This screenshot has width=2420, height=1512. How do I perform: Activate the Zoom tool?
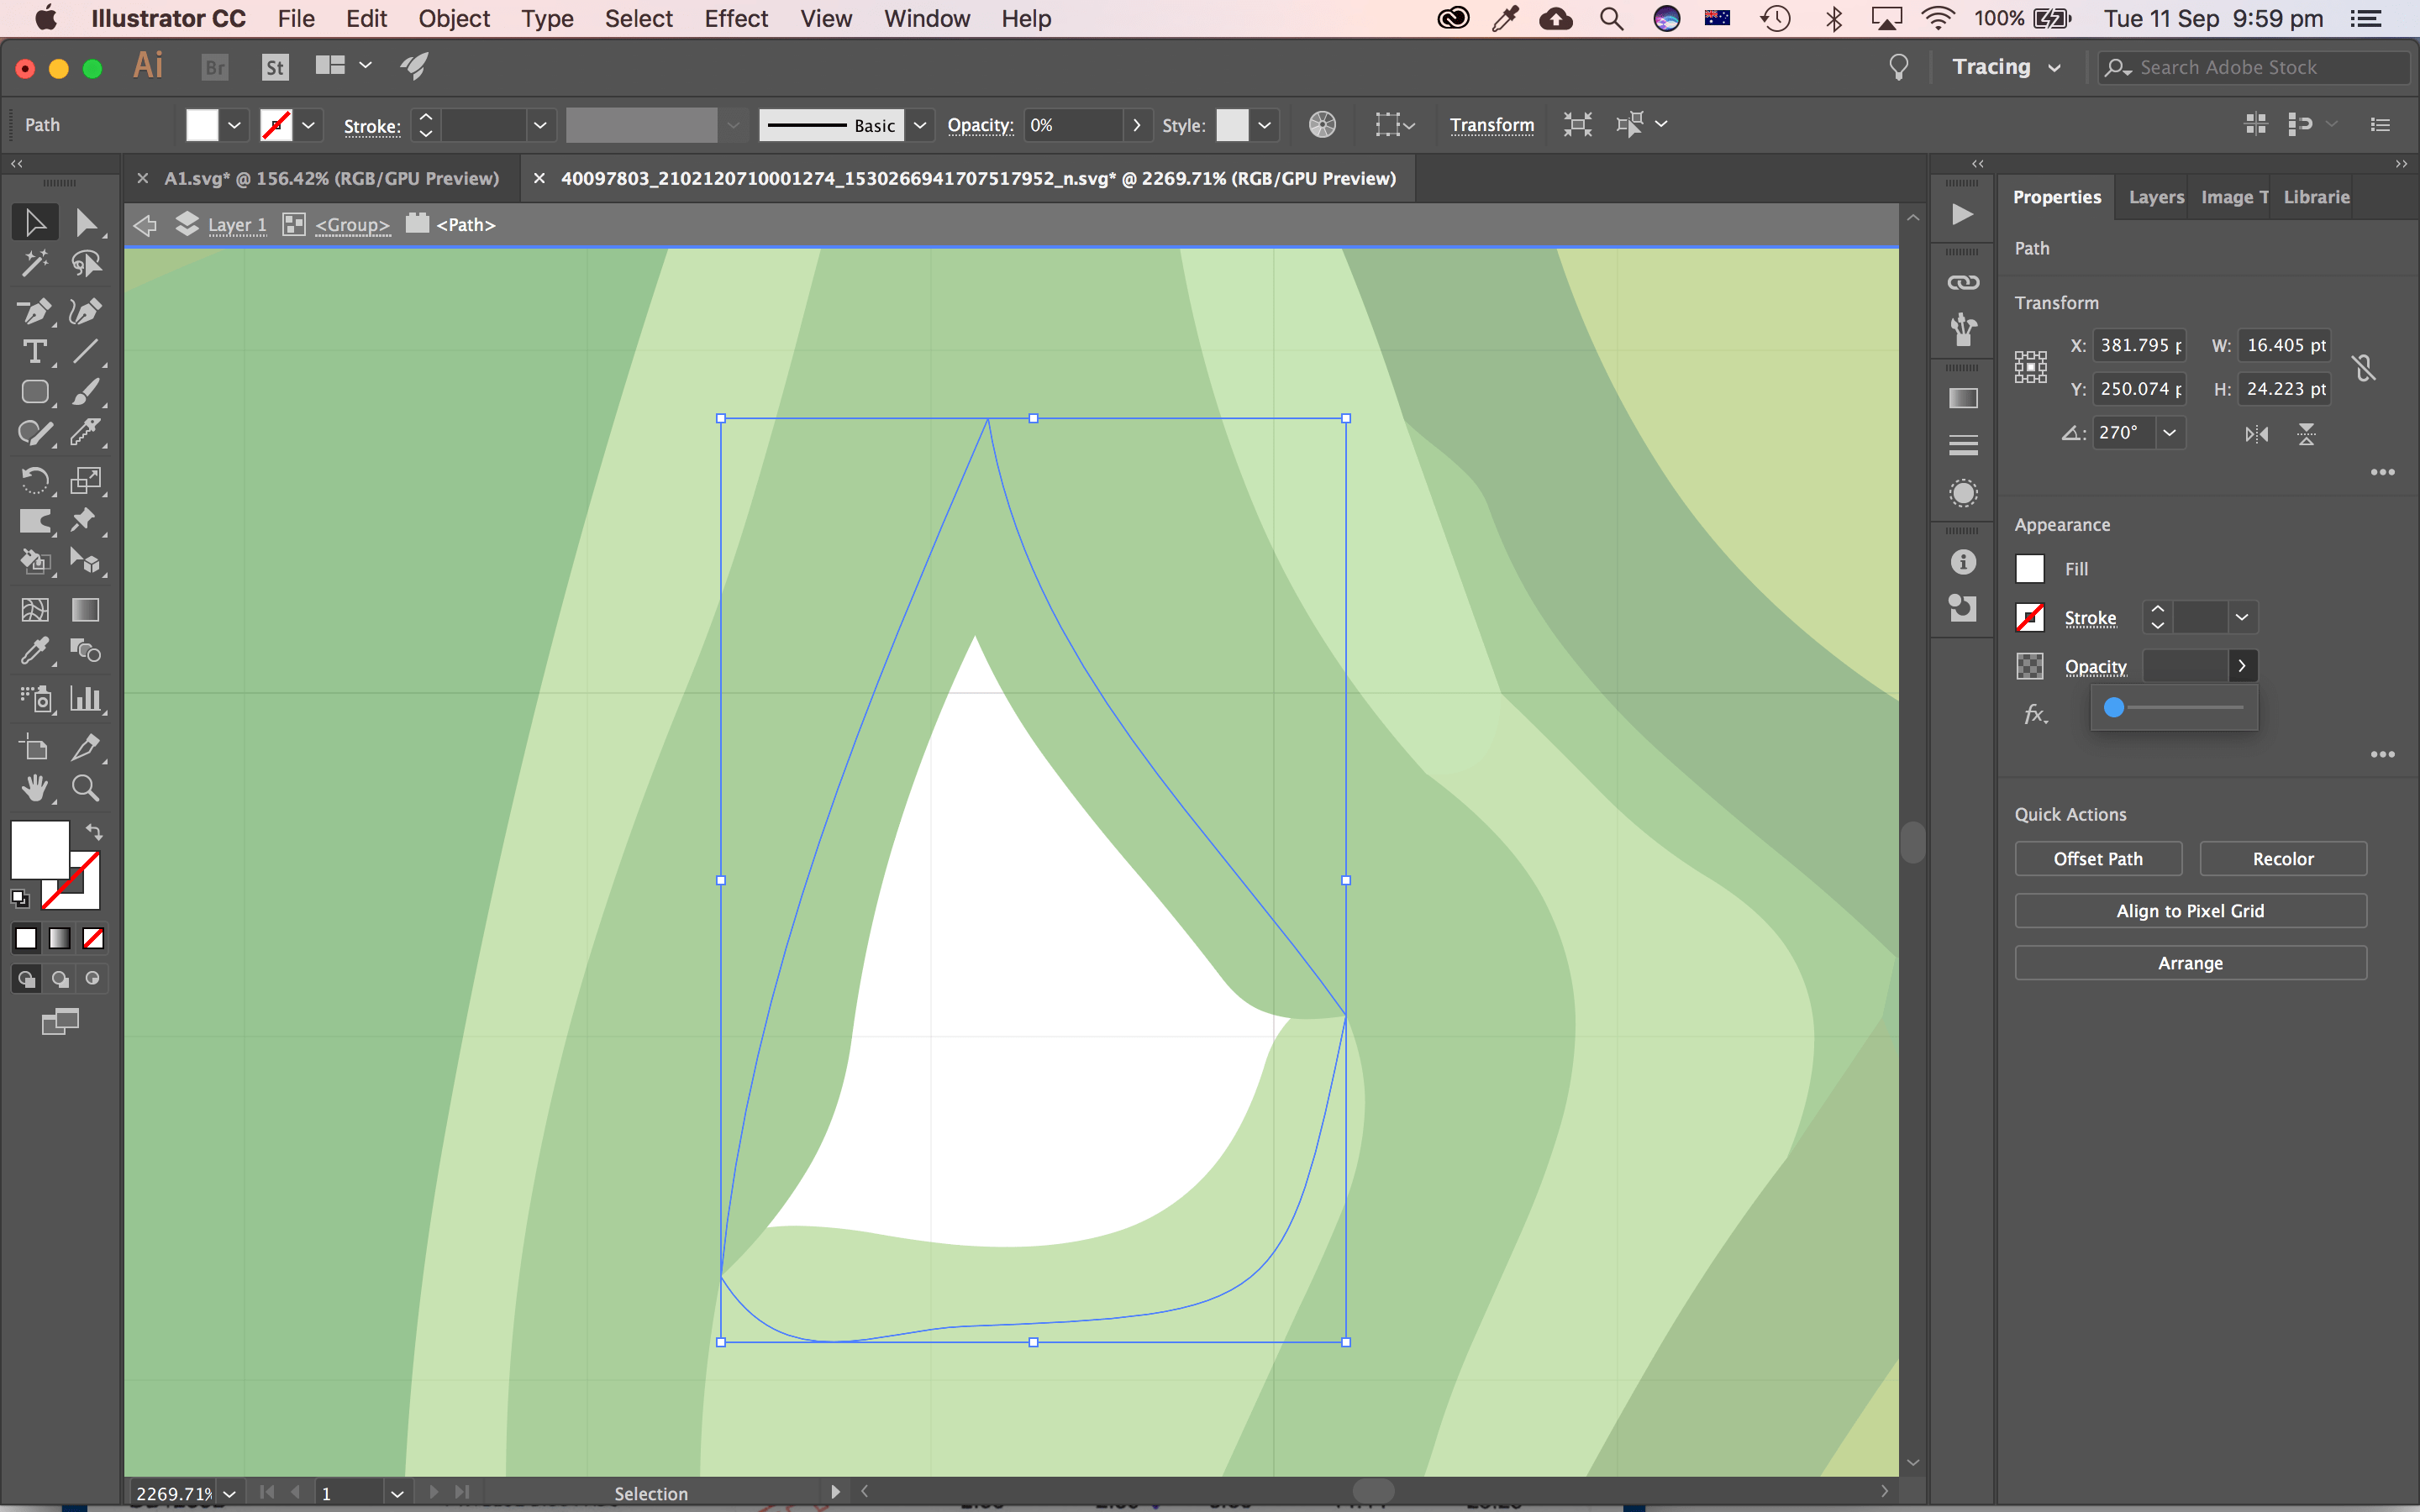[x=86, y=788]
